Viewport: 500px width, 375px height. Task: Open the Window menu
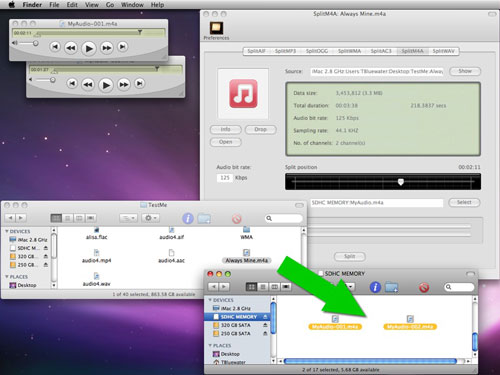[x=132, y=5]
